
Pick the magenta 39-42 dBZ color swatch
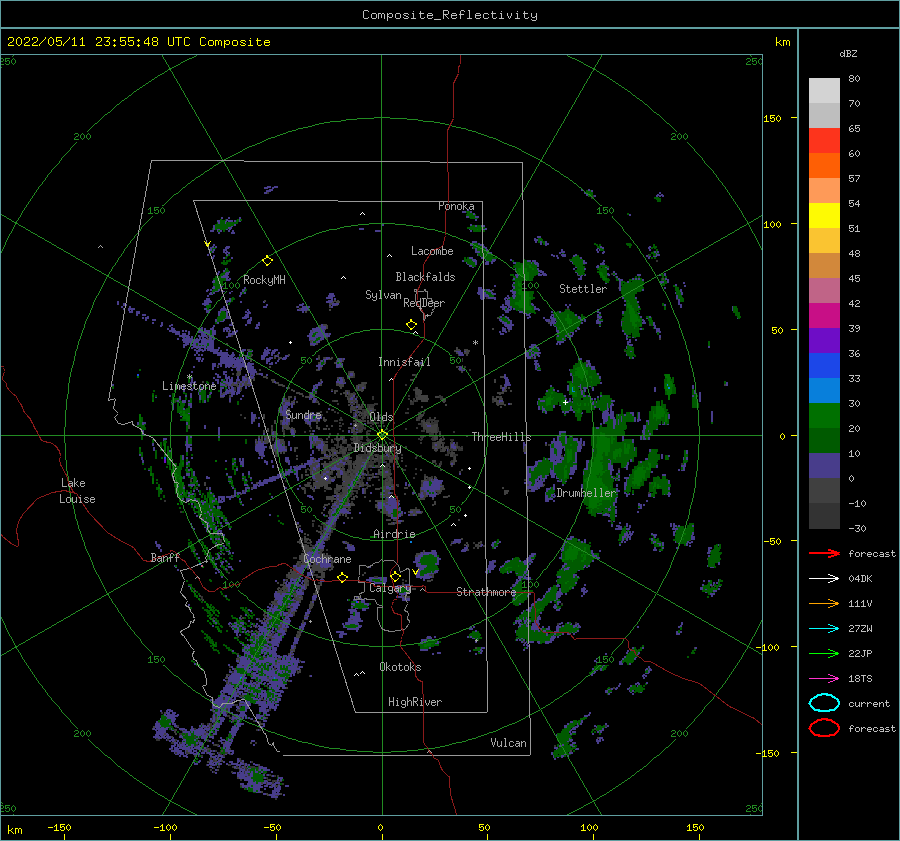824,316
